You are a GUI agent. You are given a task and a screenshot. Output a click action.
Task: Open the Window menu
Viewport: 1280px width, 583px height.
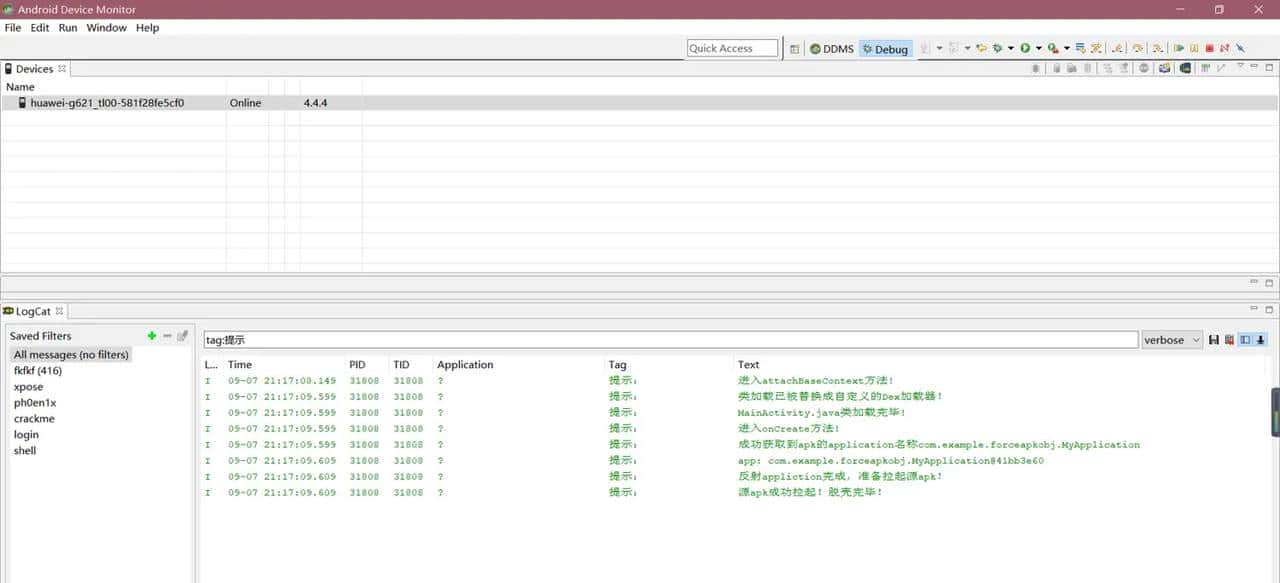(x=106, y=28)
